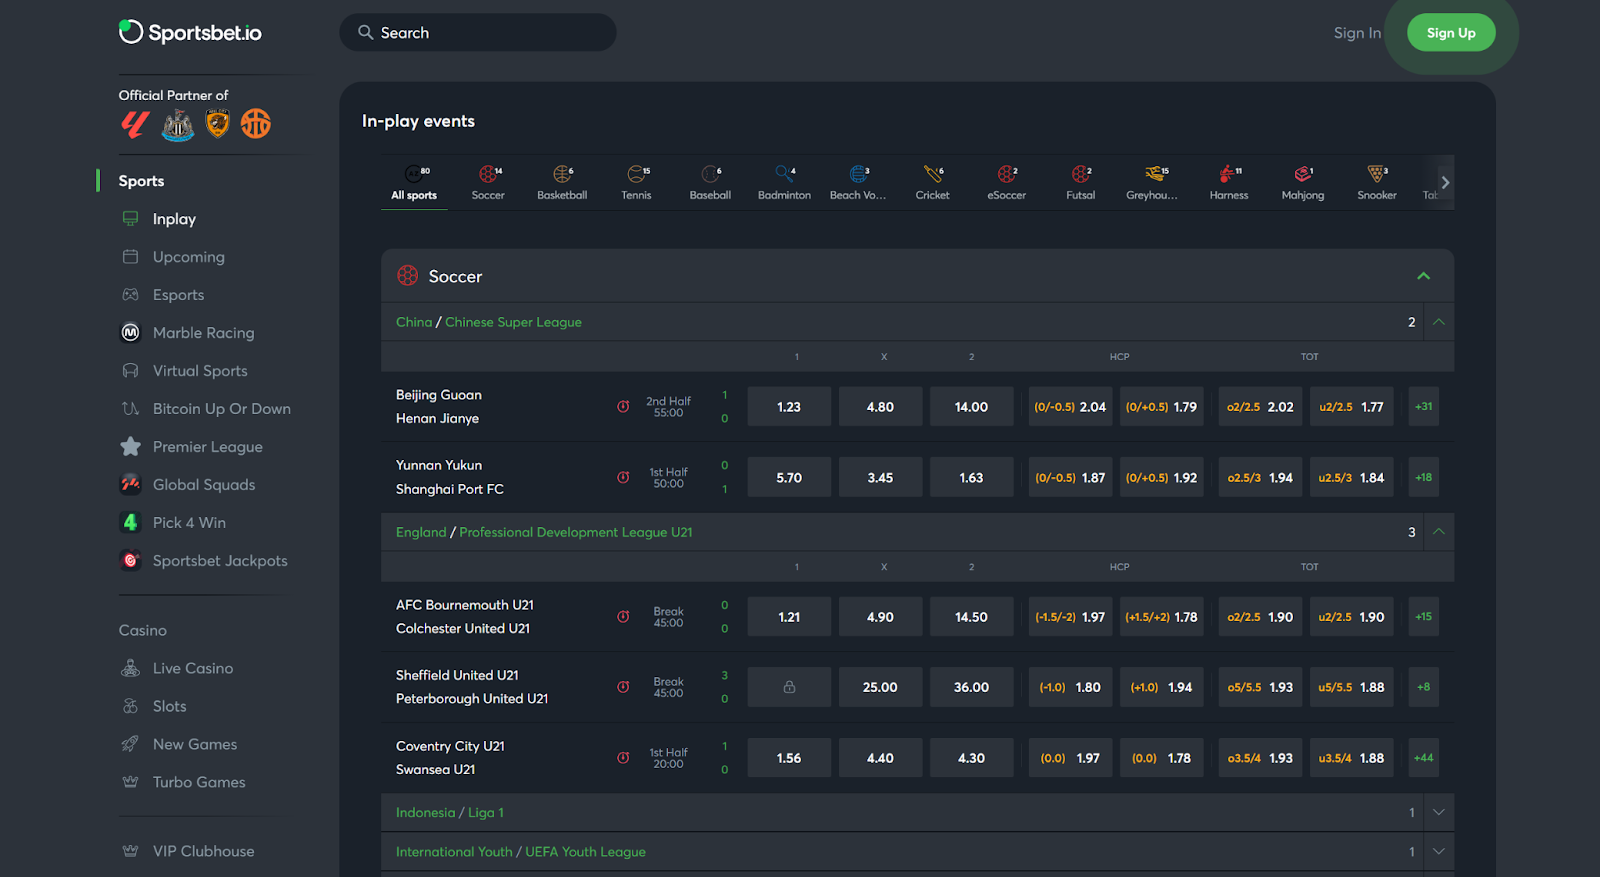Screen dimensions: 1600x877
Task: Bet on Beijing Guoan win at 1.23
Action: (x=789, y=407)
